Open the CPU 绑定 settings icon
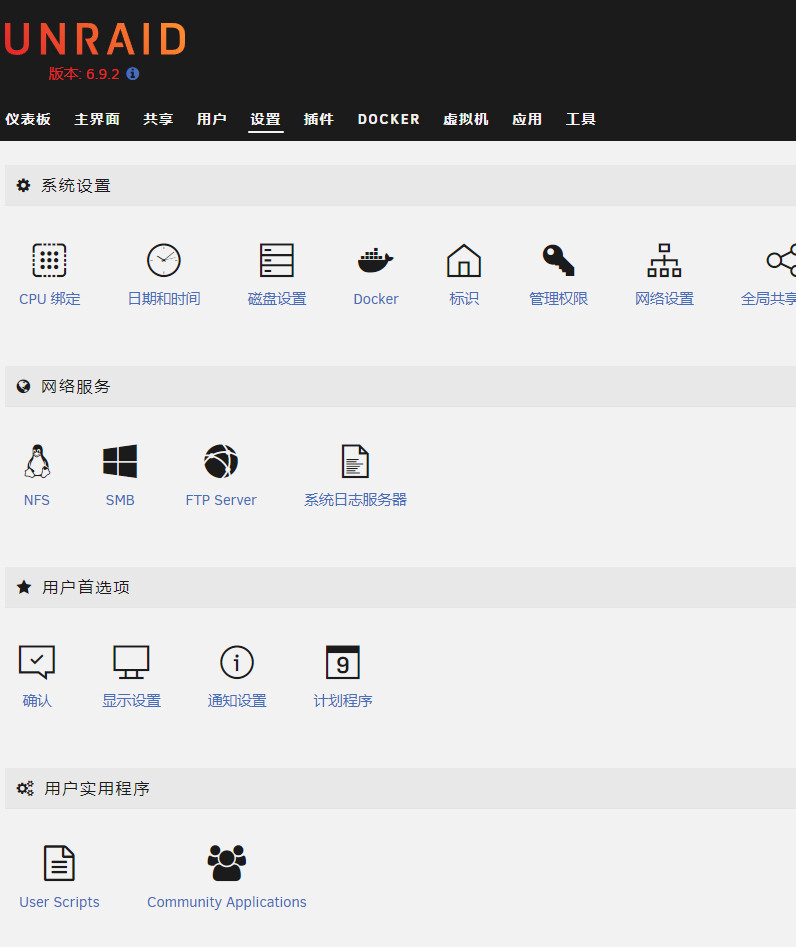The height and width of the screenshot is (947, 796). point(49,260)
